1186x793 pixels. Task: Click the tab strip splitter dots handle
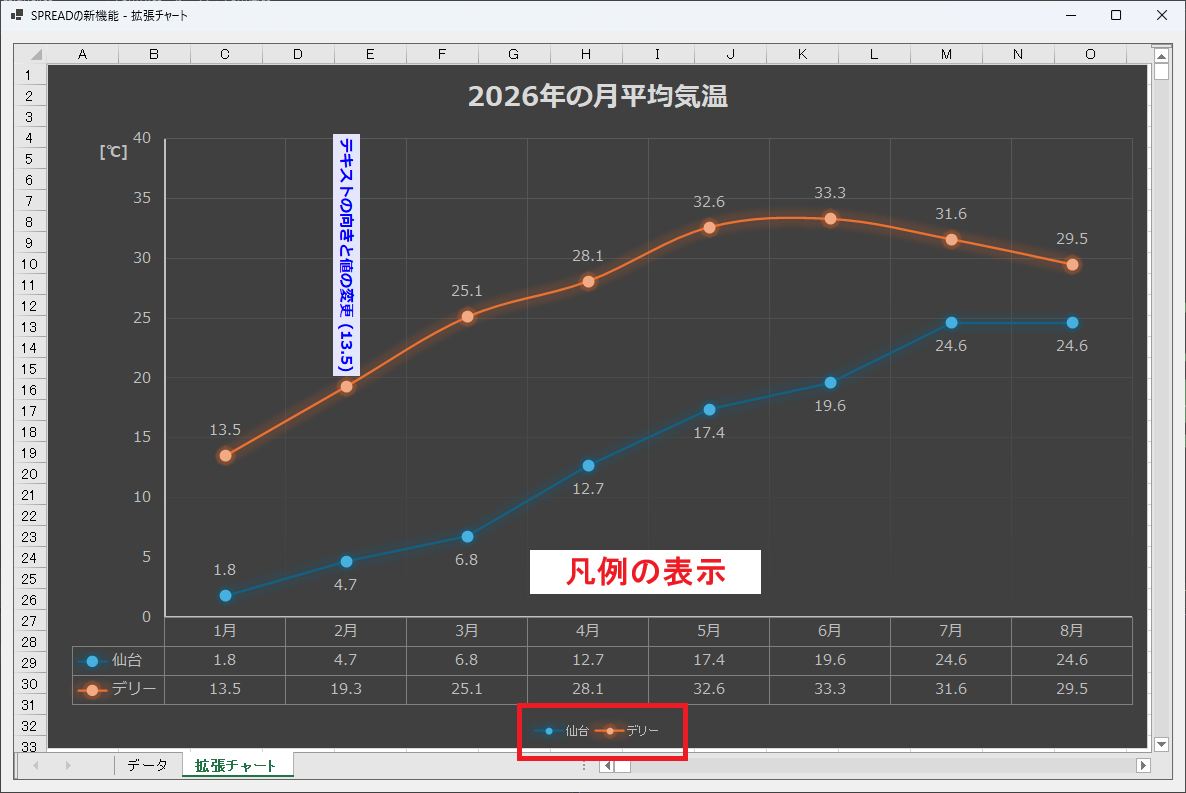pyautogui.click(x=584, y=766)
